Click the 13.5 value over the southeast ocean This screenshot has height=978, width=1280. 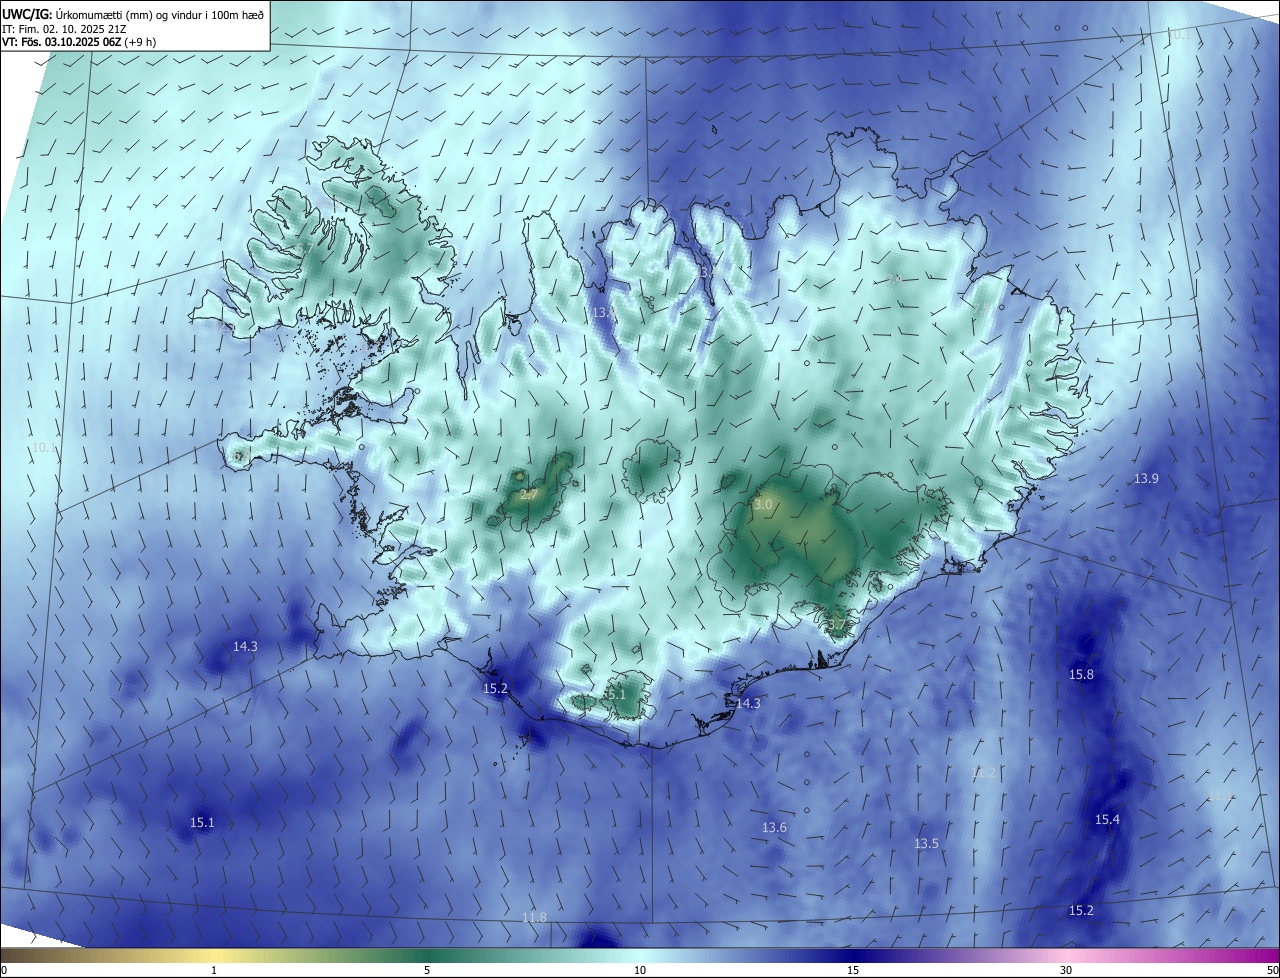(x=926, y=844)
